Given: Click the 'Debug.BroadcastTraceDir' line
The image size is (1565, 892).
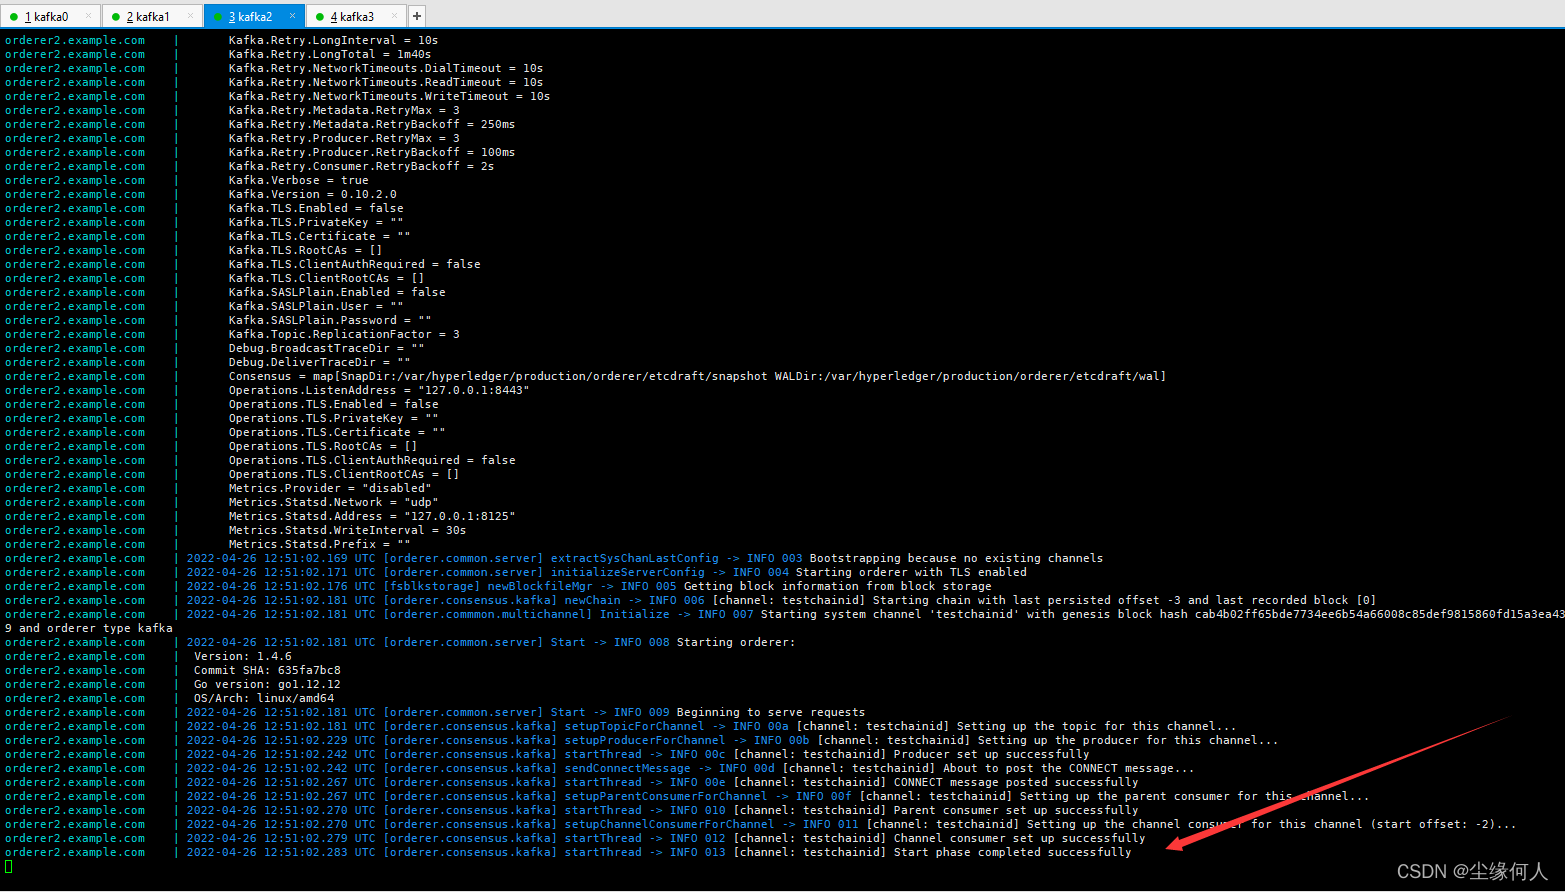Looking at the screenshot, I should coord(326,348).
